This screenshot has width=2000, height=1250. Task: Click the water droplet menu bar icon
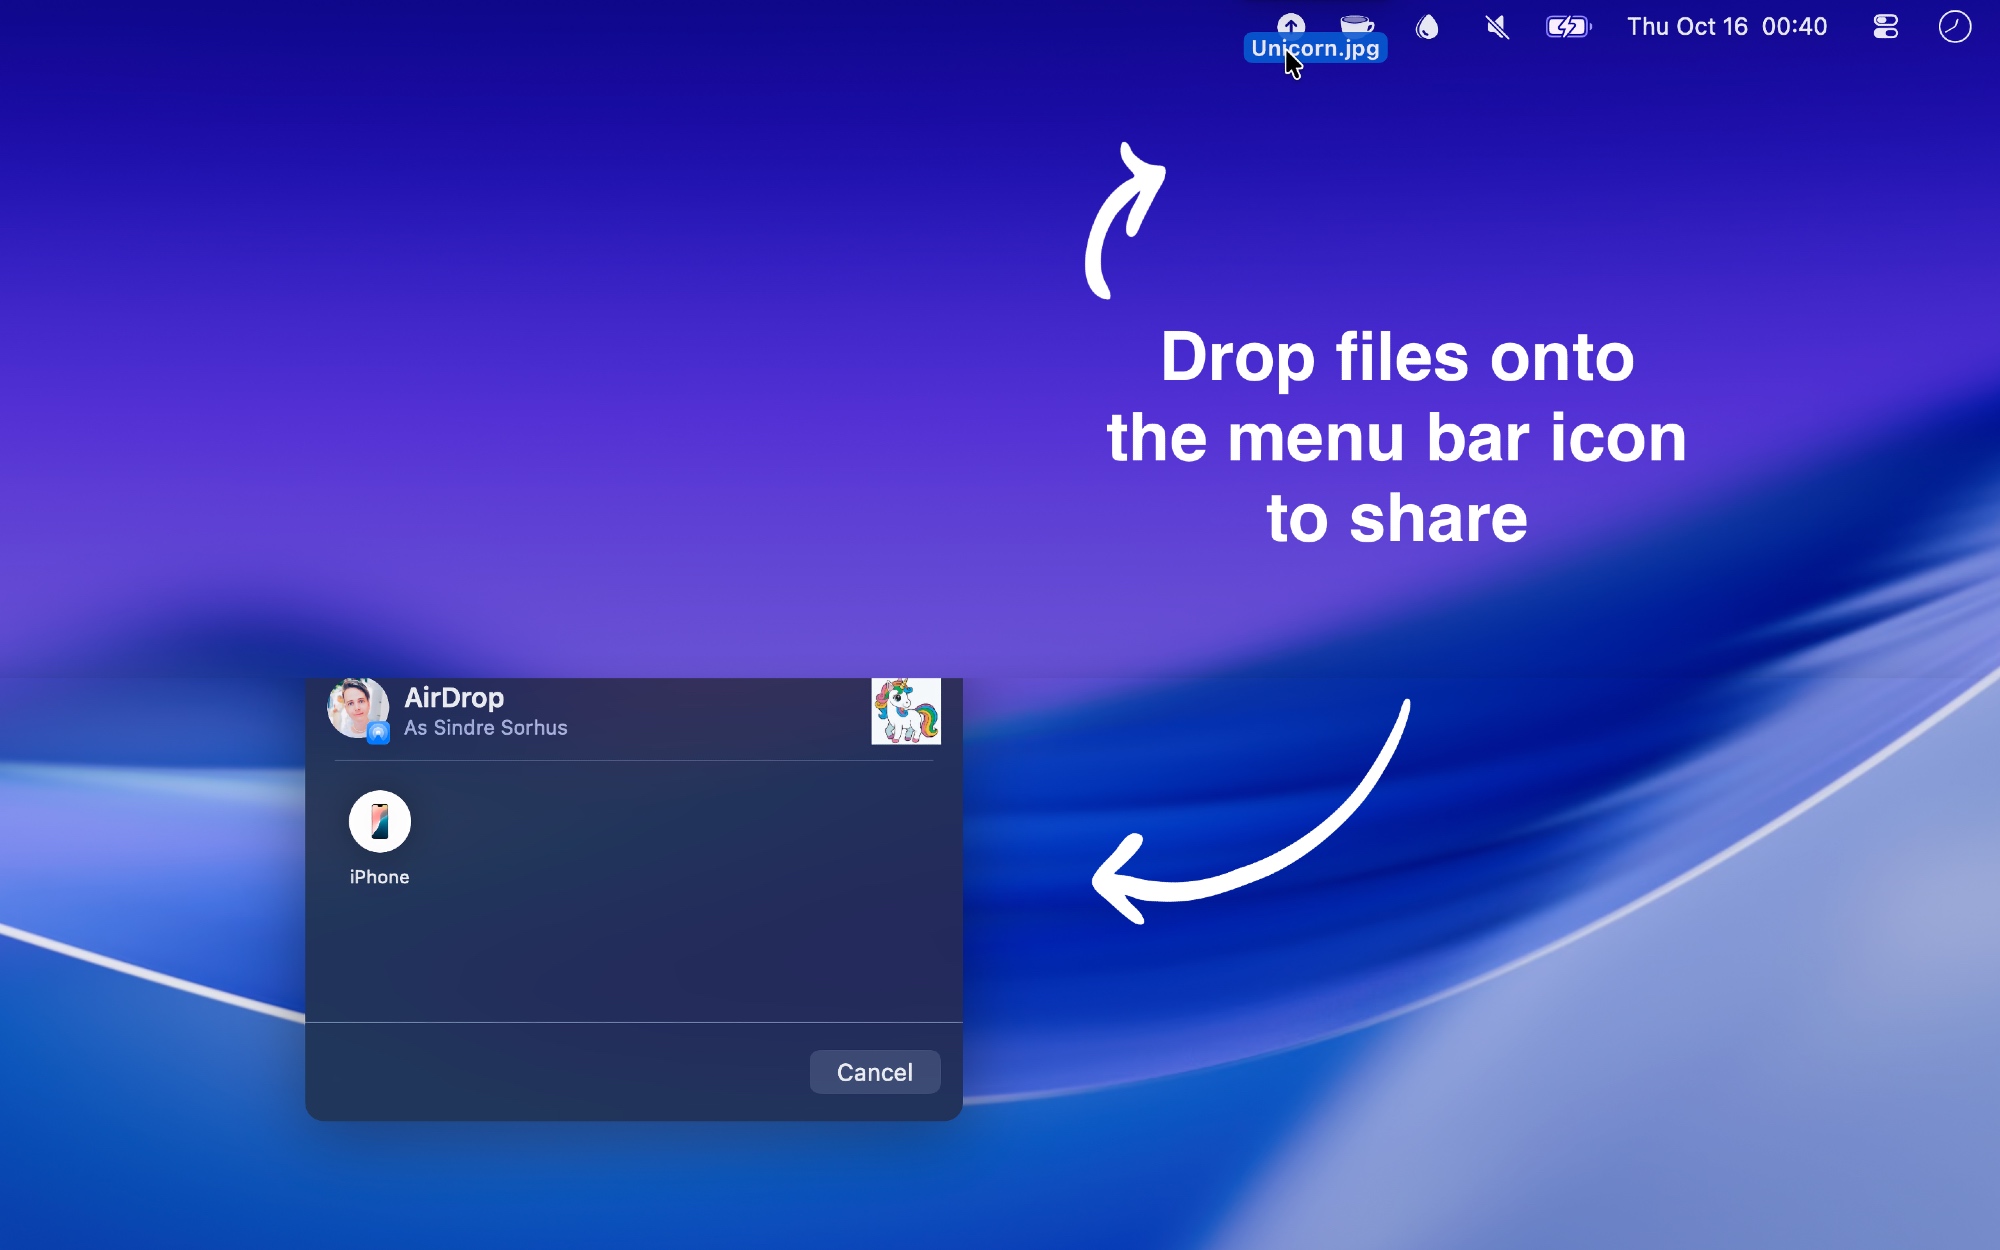[x=1427, y=27]
